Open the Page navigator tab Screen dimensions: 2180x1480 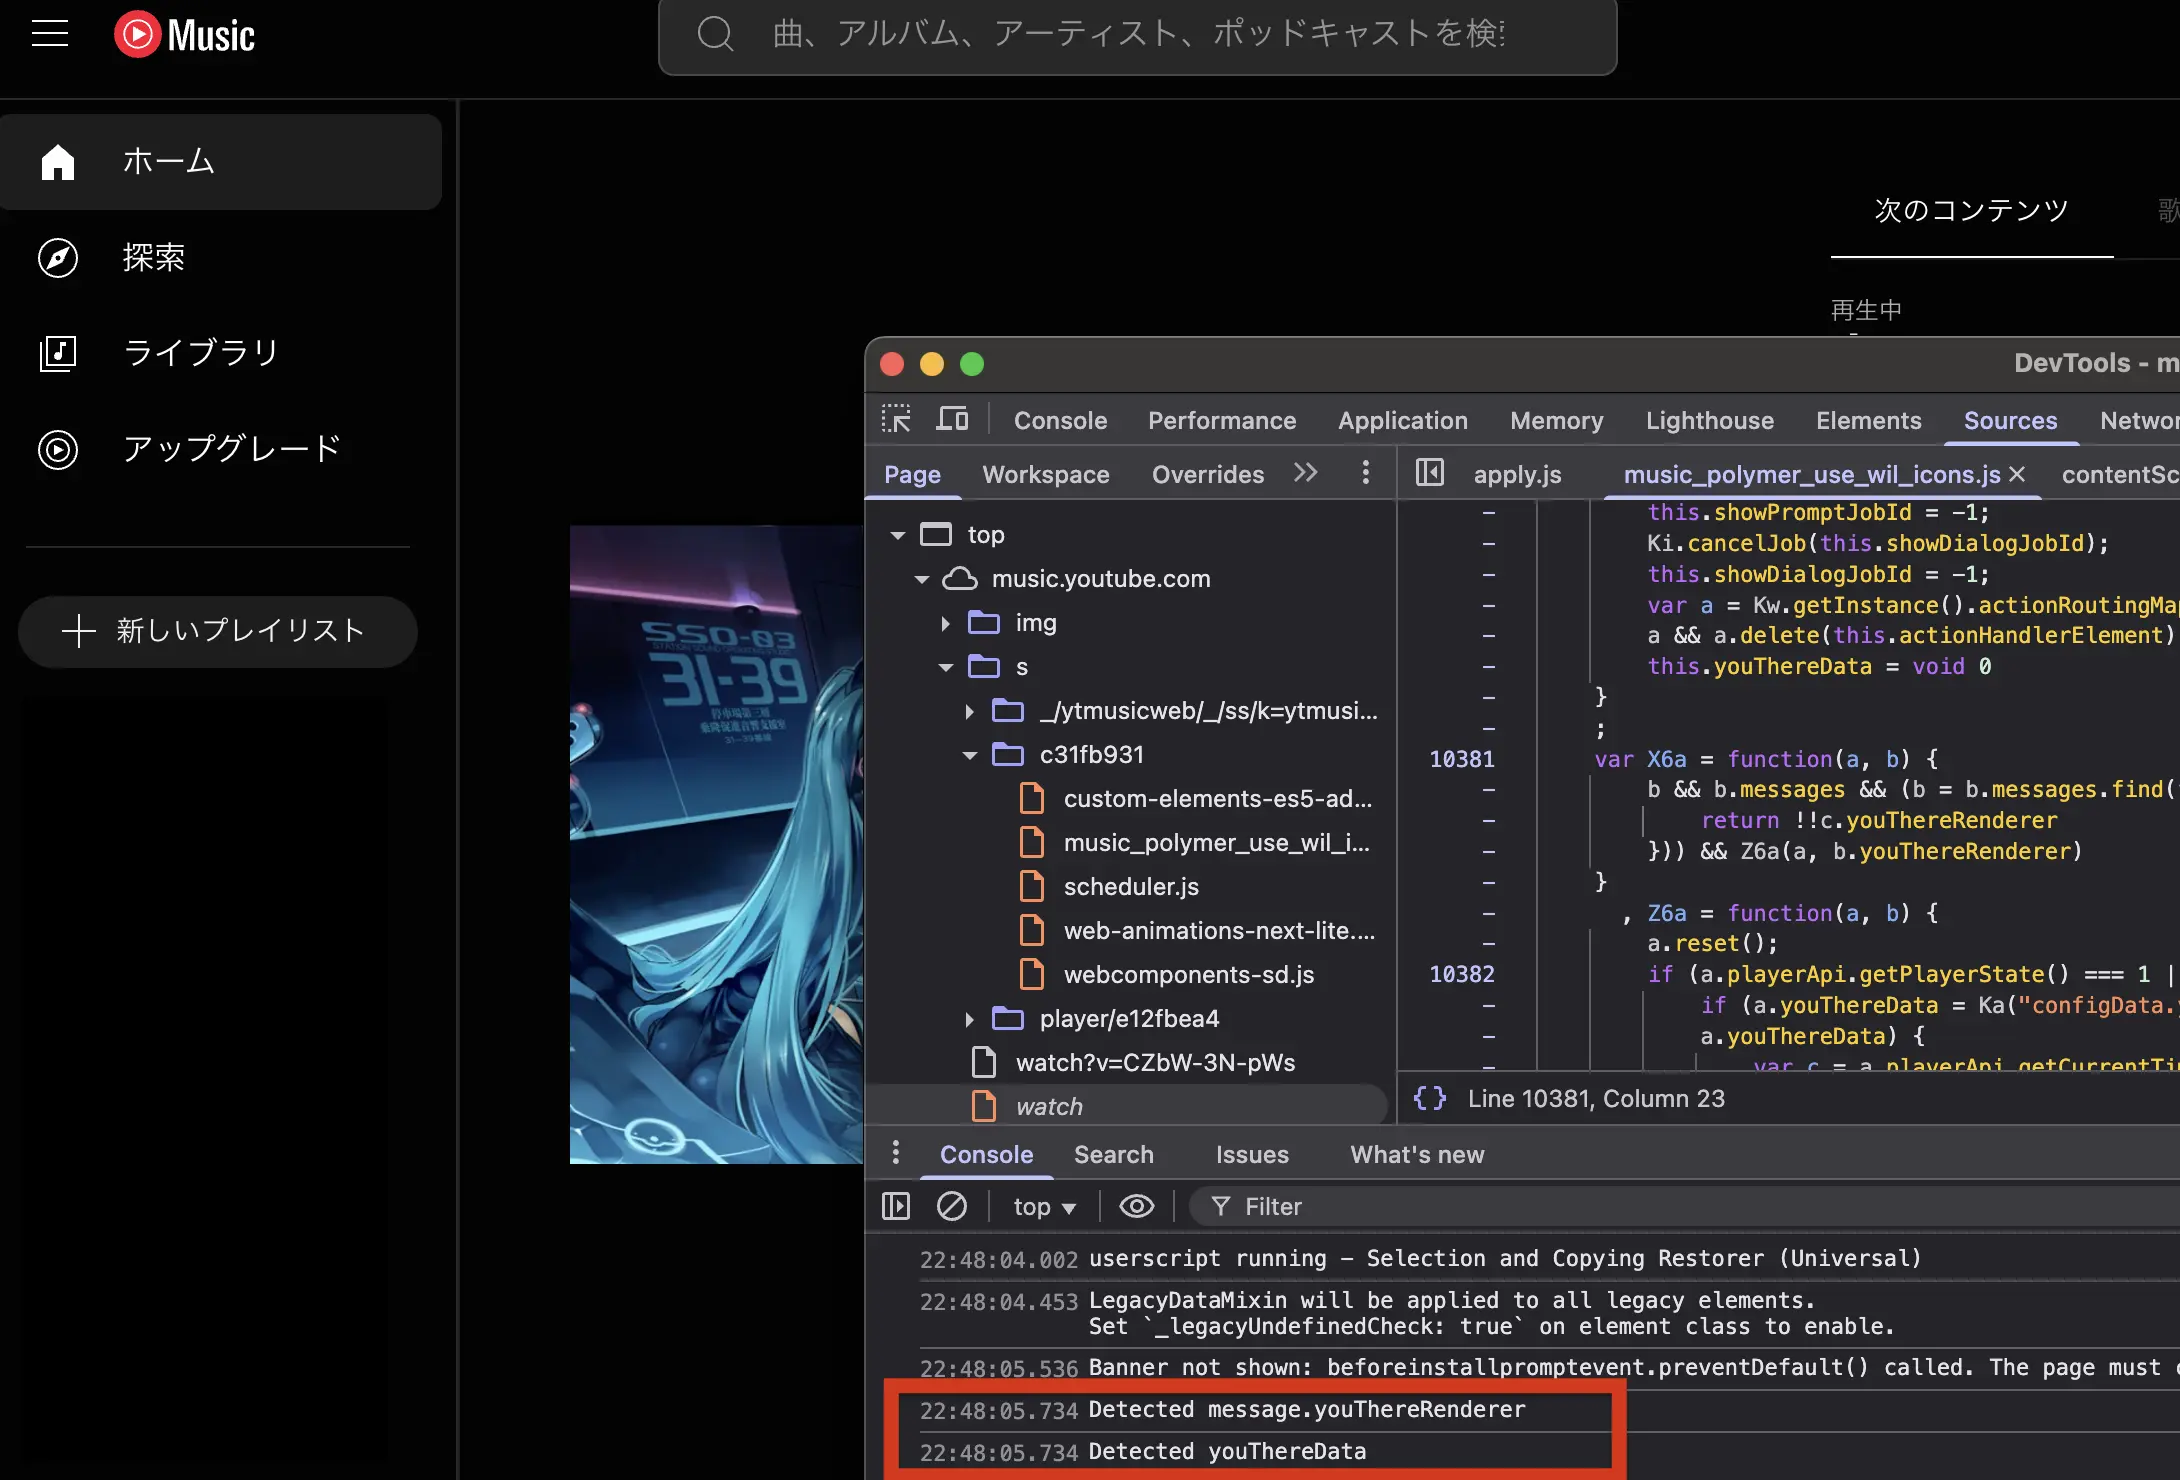[x=912, y=475]
